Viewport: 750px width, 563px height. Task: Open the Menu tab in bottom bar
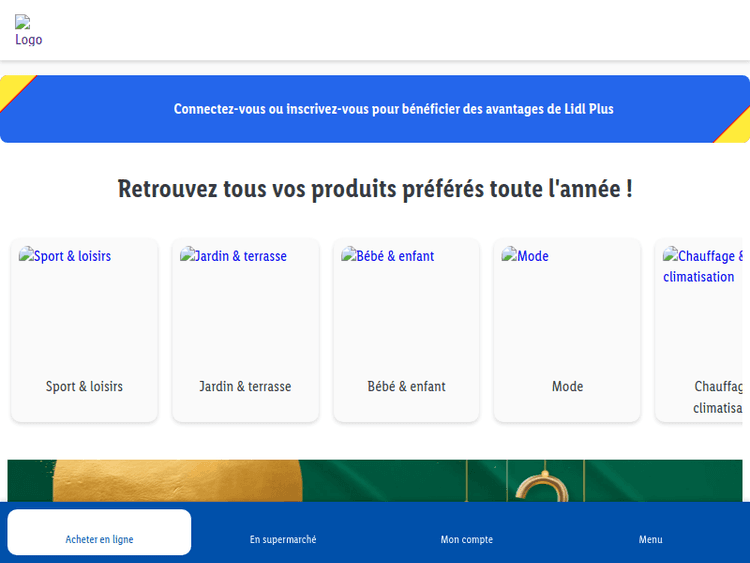click(x=651, y=539)
